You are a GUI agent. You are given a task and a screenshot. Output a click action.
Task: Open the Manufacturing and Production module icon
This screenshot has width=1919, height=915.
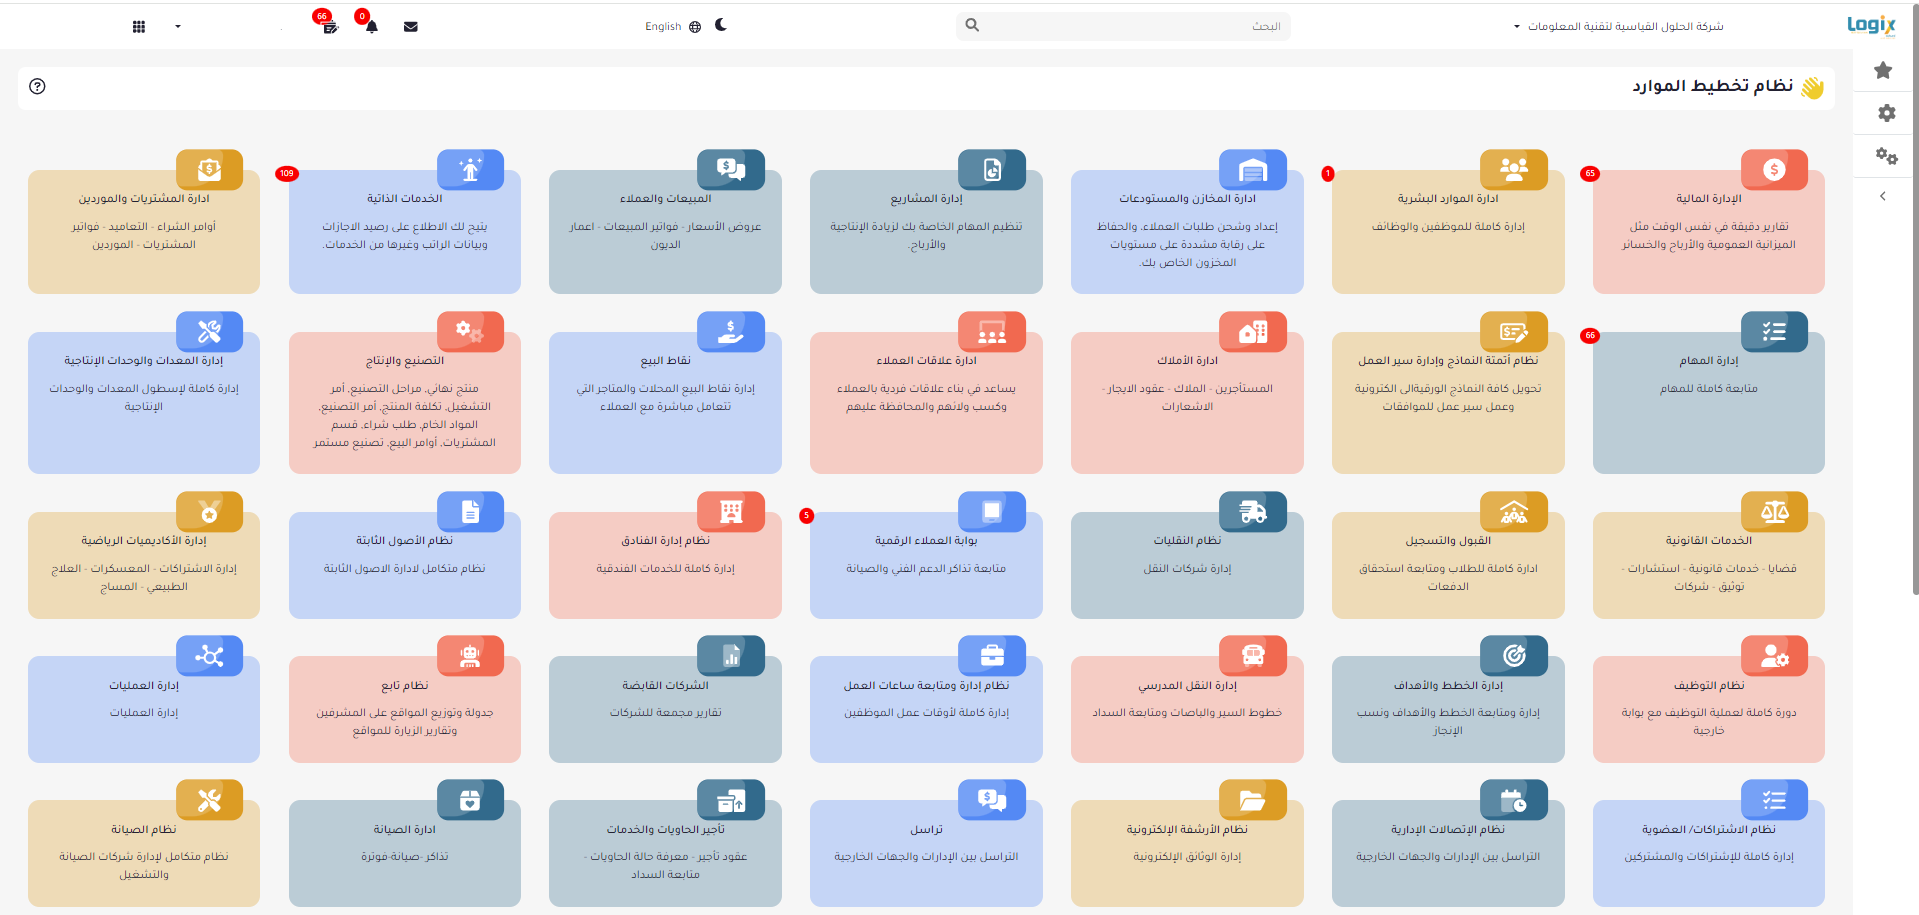470,332
